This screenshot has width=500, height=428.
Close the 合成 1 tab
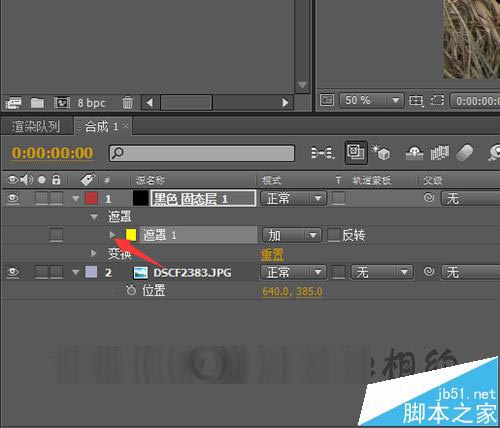pyautogui.click(x=125, y=126)
